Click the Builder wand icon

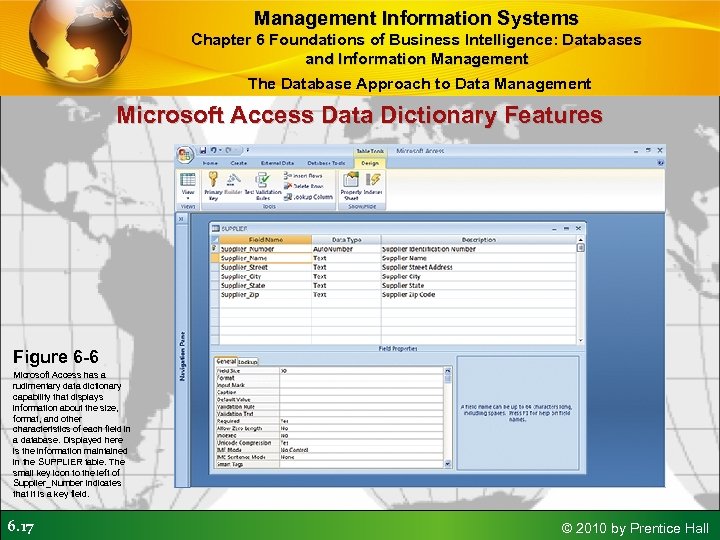(234, 180)
